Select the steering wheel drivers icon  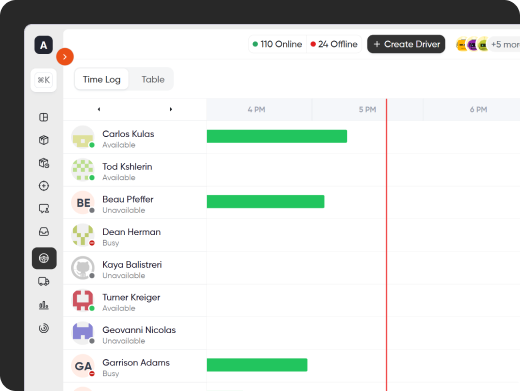tap(44, 258)
